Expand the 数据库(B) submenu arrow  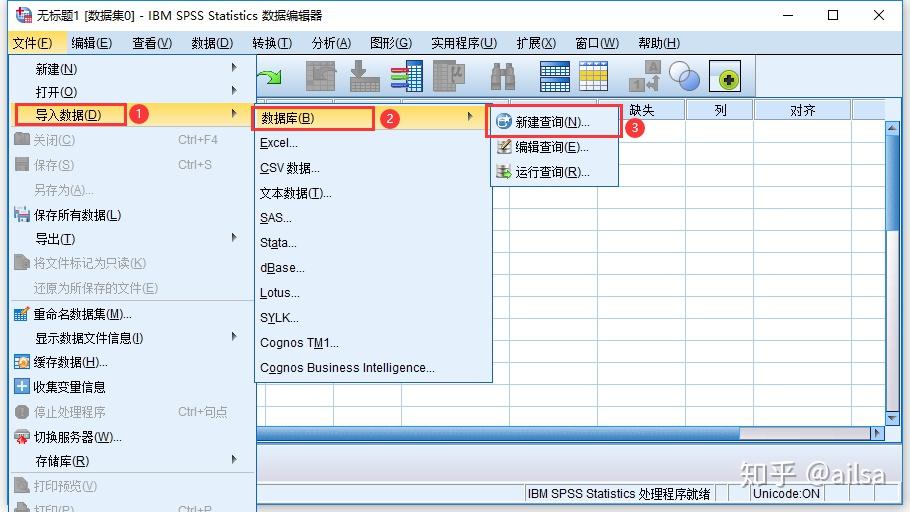(x=470, y=117)
